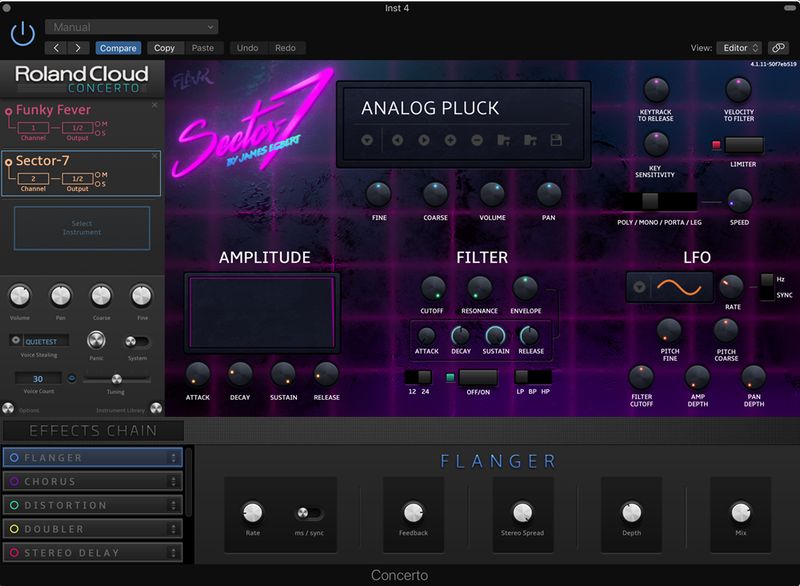Viewport: 800px width, 586px height.
Task: Select the Stereo Delay effects chain slot
Action: tap(93, 552)
